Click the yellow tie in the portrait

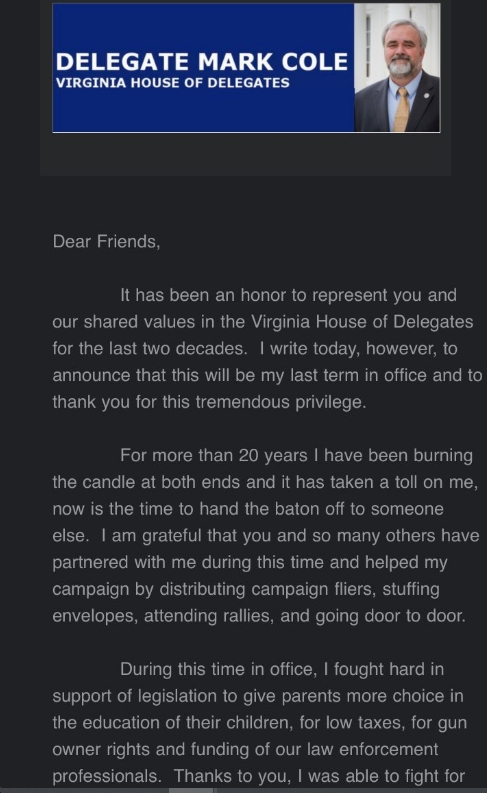coord(402,109)
